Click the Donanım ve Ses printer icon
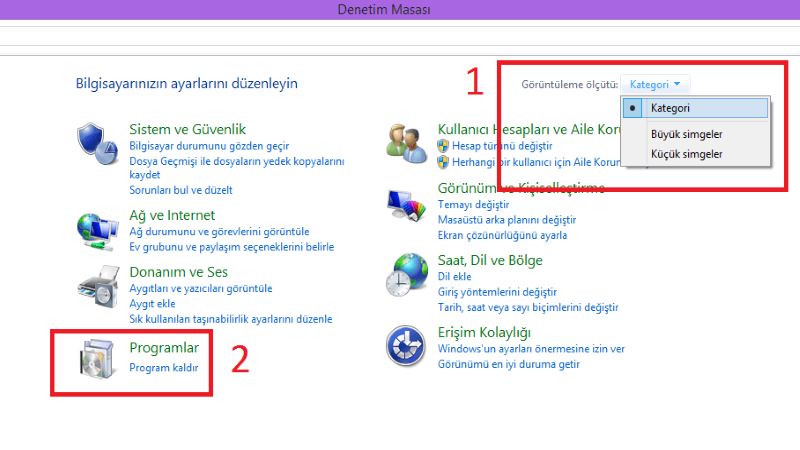This screenshot has height=450, width=800. click(98, 286)
